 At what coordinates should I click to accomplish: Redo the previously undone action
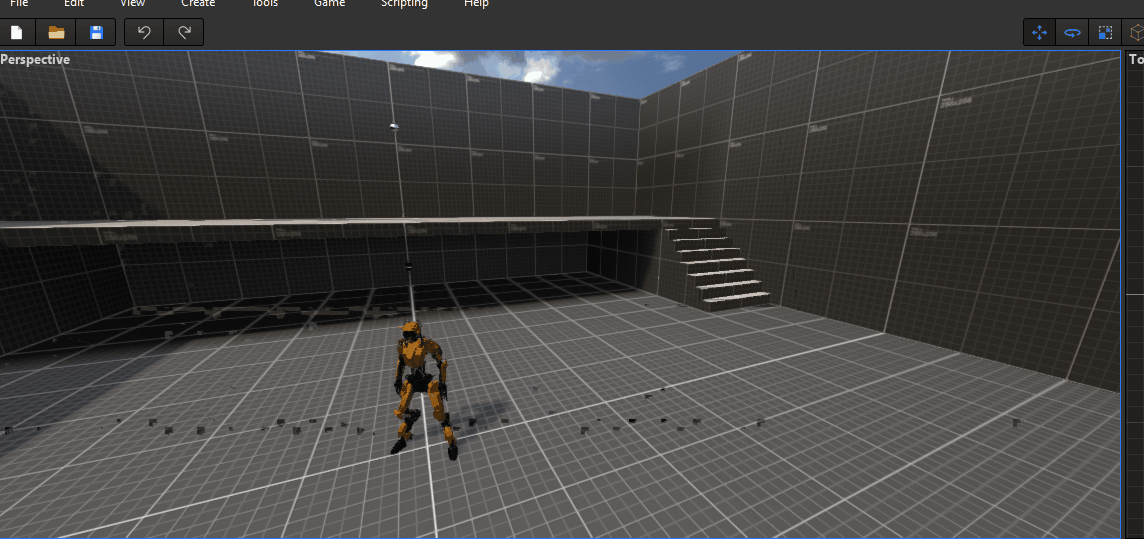click(184, 33)
